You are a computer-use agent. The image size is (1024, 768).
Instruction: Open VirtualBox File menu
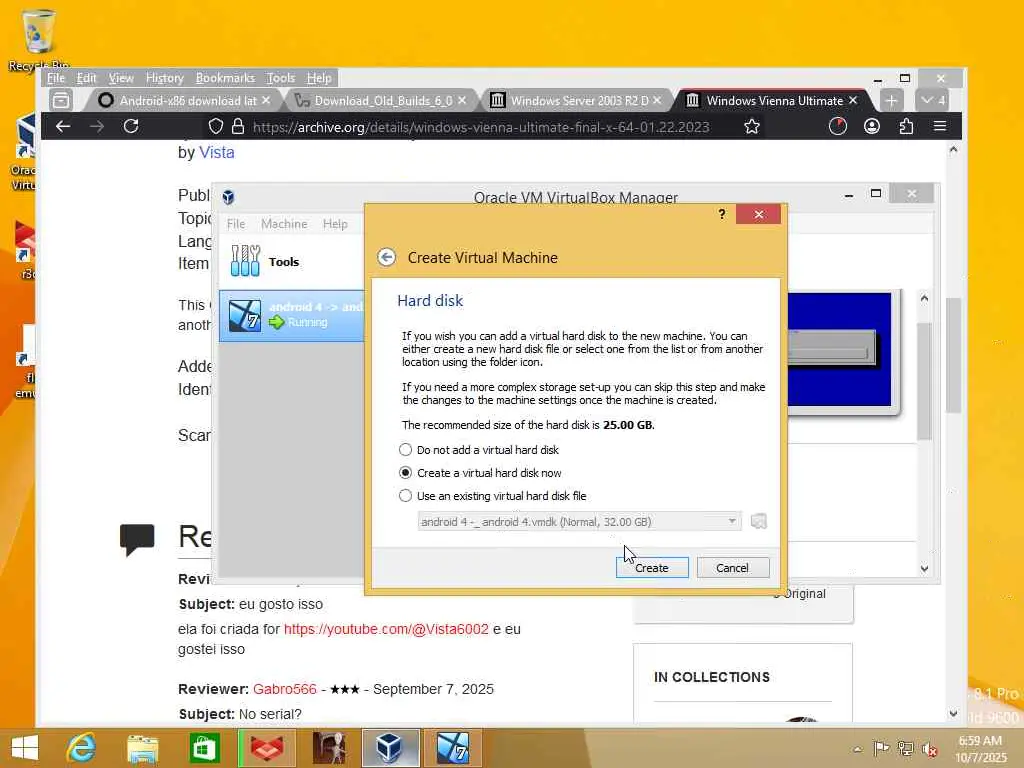(236, 224)
